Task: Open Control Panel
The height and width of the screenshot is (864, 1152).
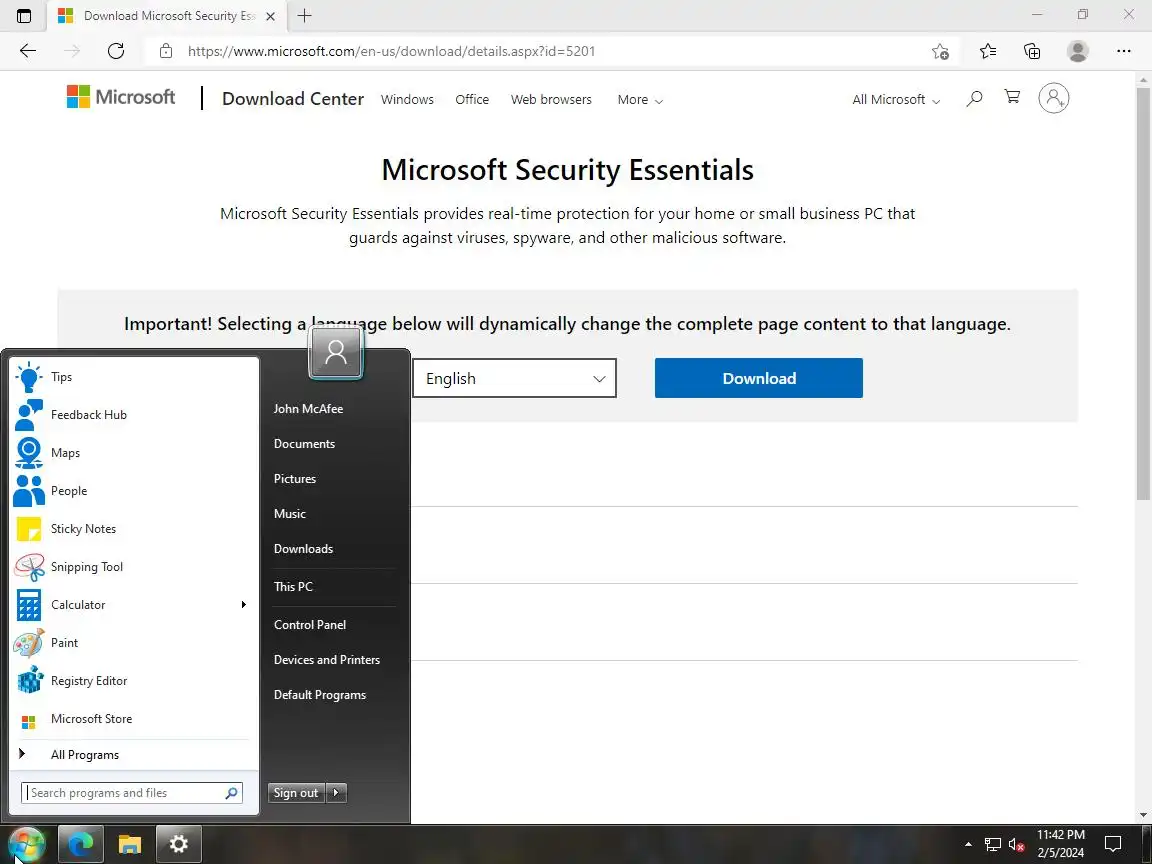Action: coord(310,625)
